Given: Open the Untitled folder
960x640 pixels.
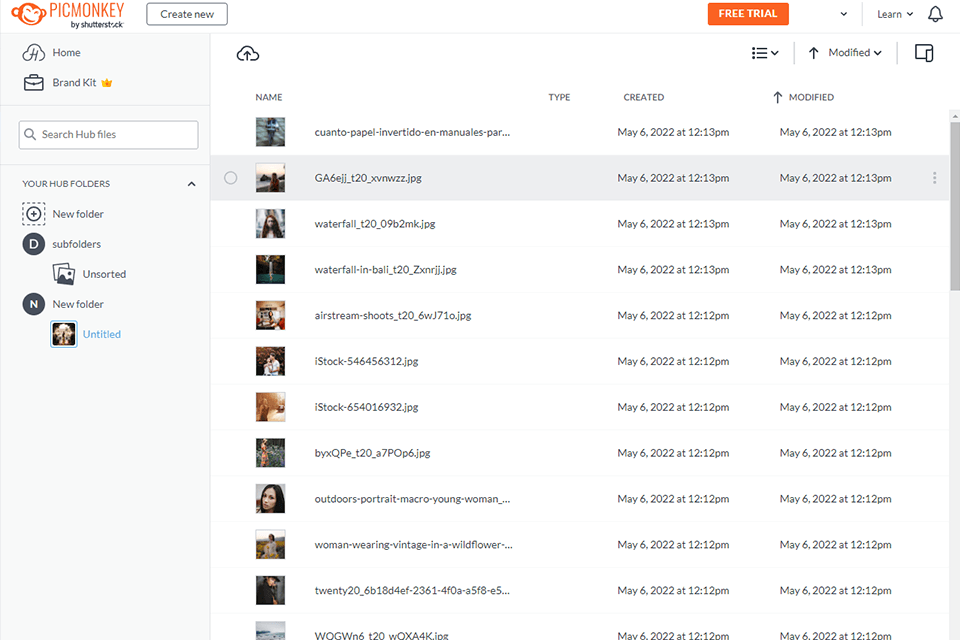Looking at the screenshot, I should (102, 334).
